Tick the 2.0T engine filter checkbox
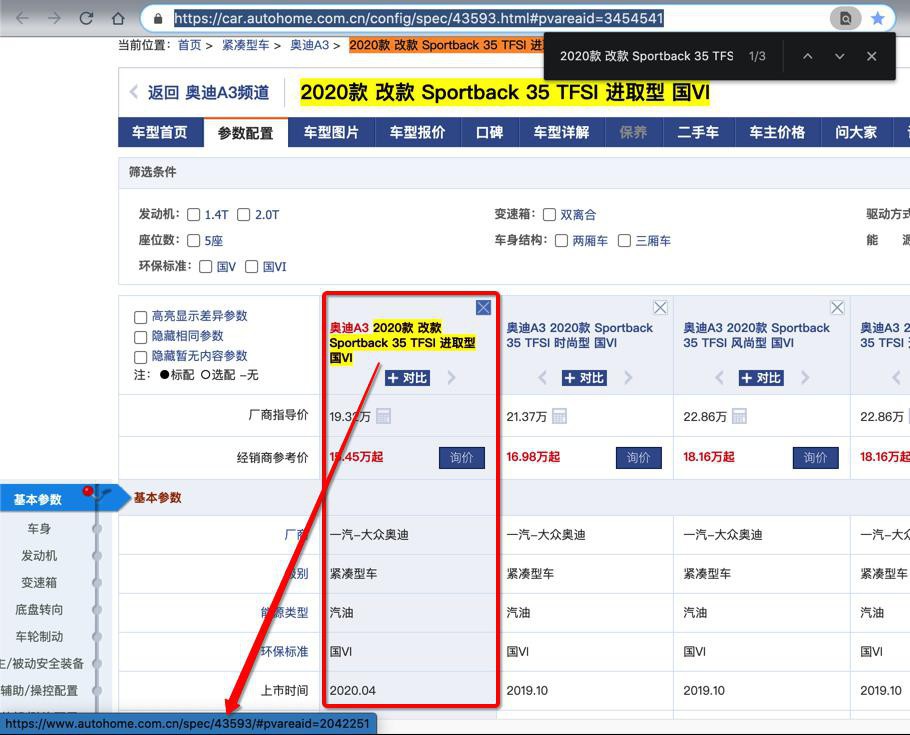The image size is (910, 735). 244,215
